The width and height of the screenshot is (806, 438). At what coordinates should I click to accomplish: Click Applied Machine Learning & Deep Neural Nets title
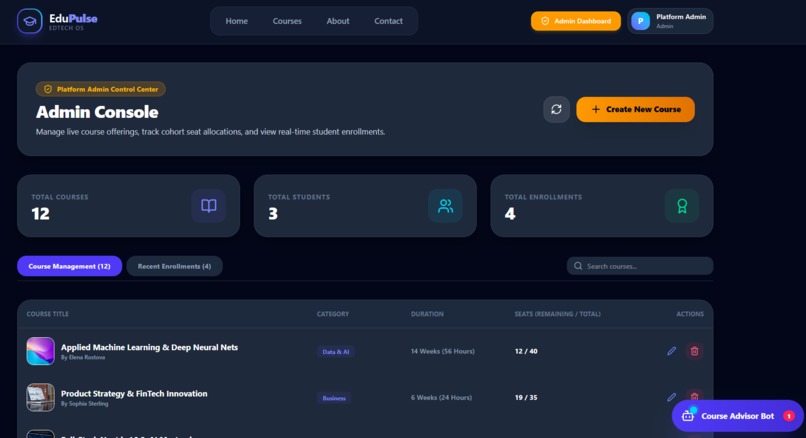(x=149, y=347)
